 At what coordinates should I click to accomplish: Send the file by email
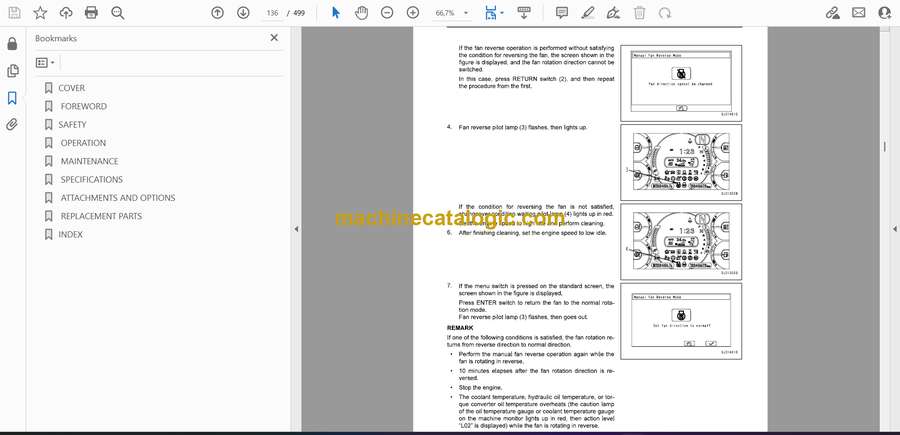pyautogui.click(x=859, y=13)
